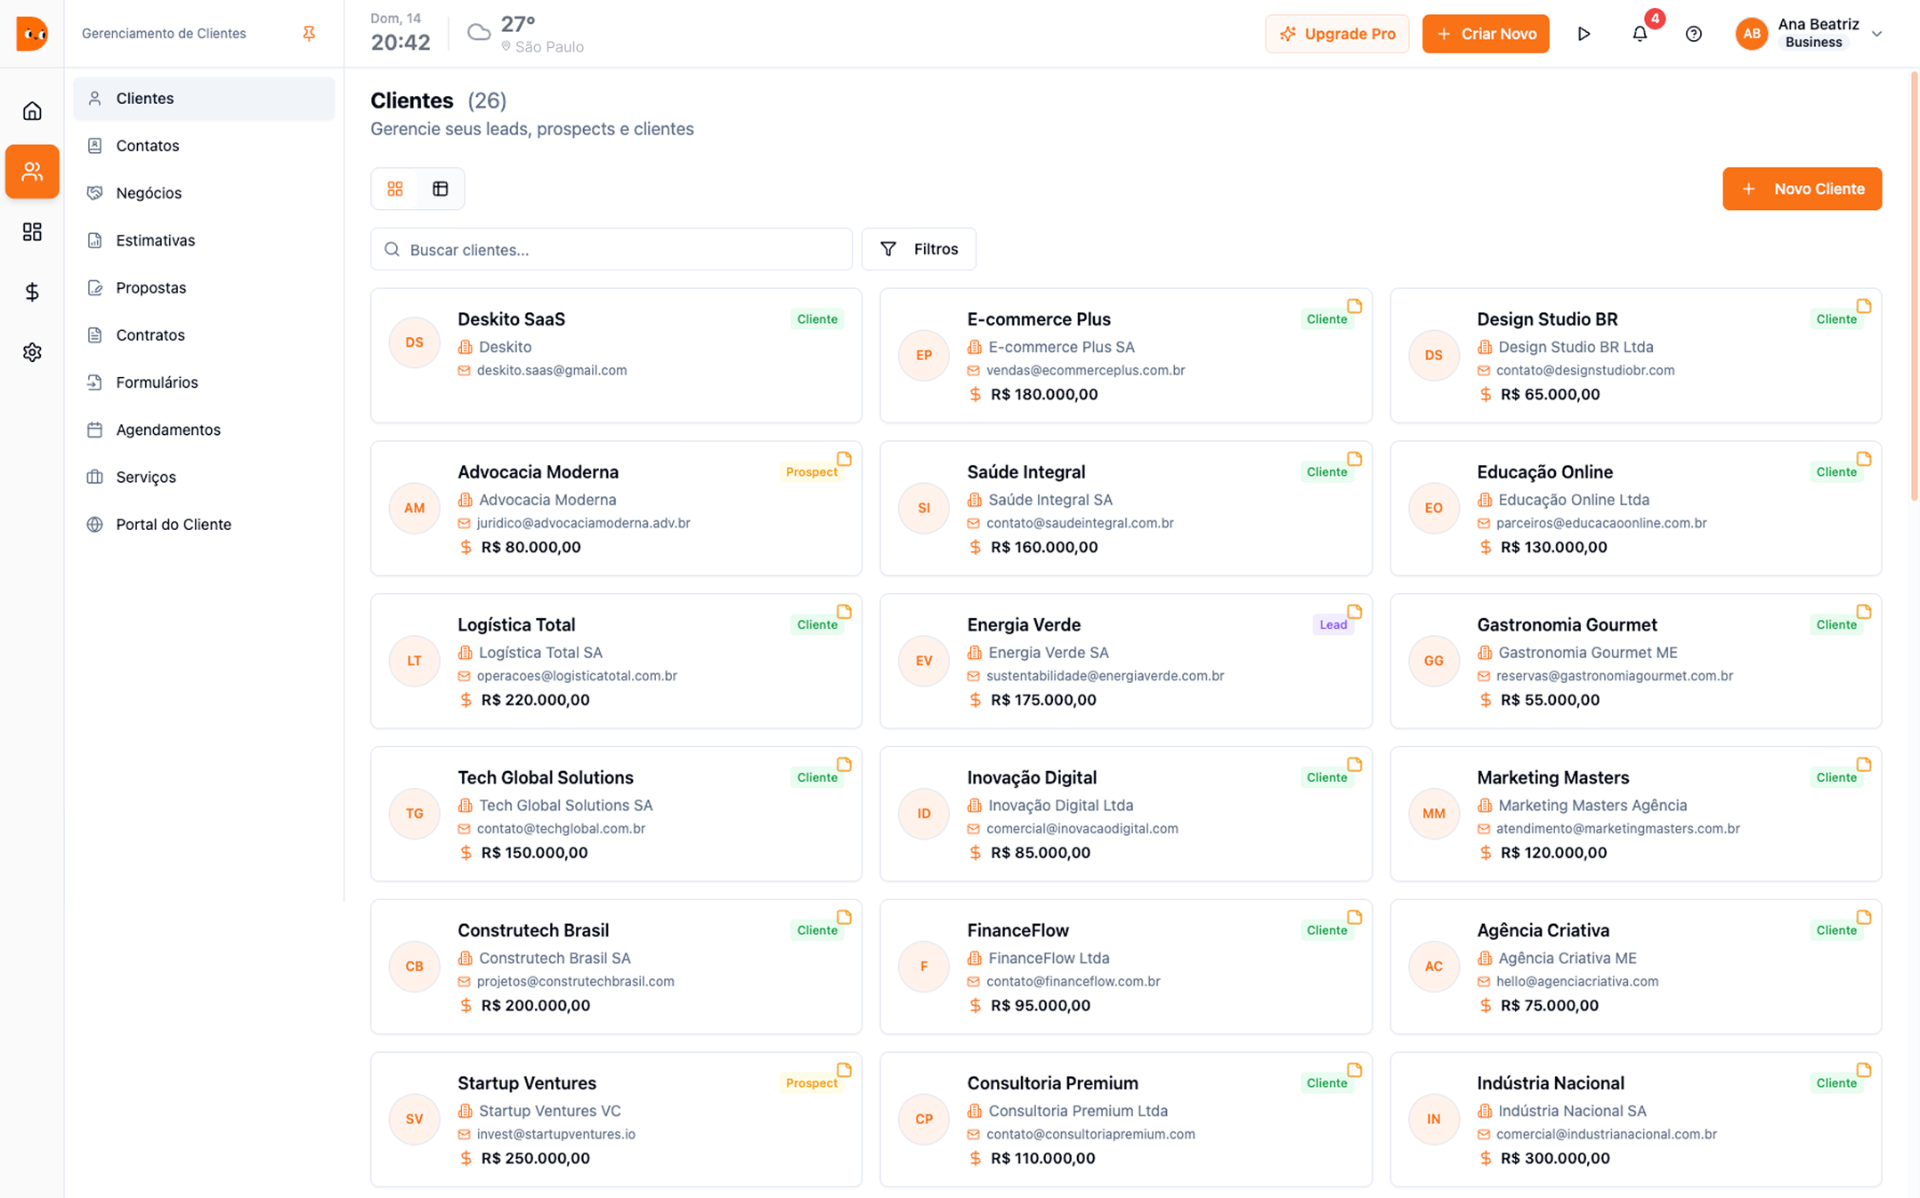The image size is (1920, 1198).
Task: Open Negócios from the sidebar
Action: (148, 192)
